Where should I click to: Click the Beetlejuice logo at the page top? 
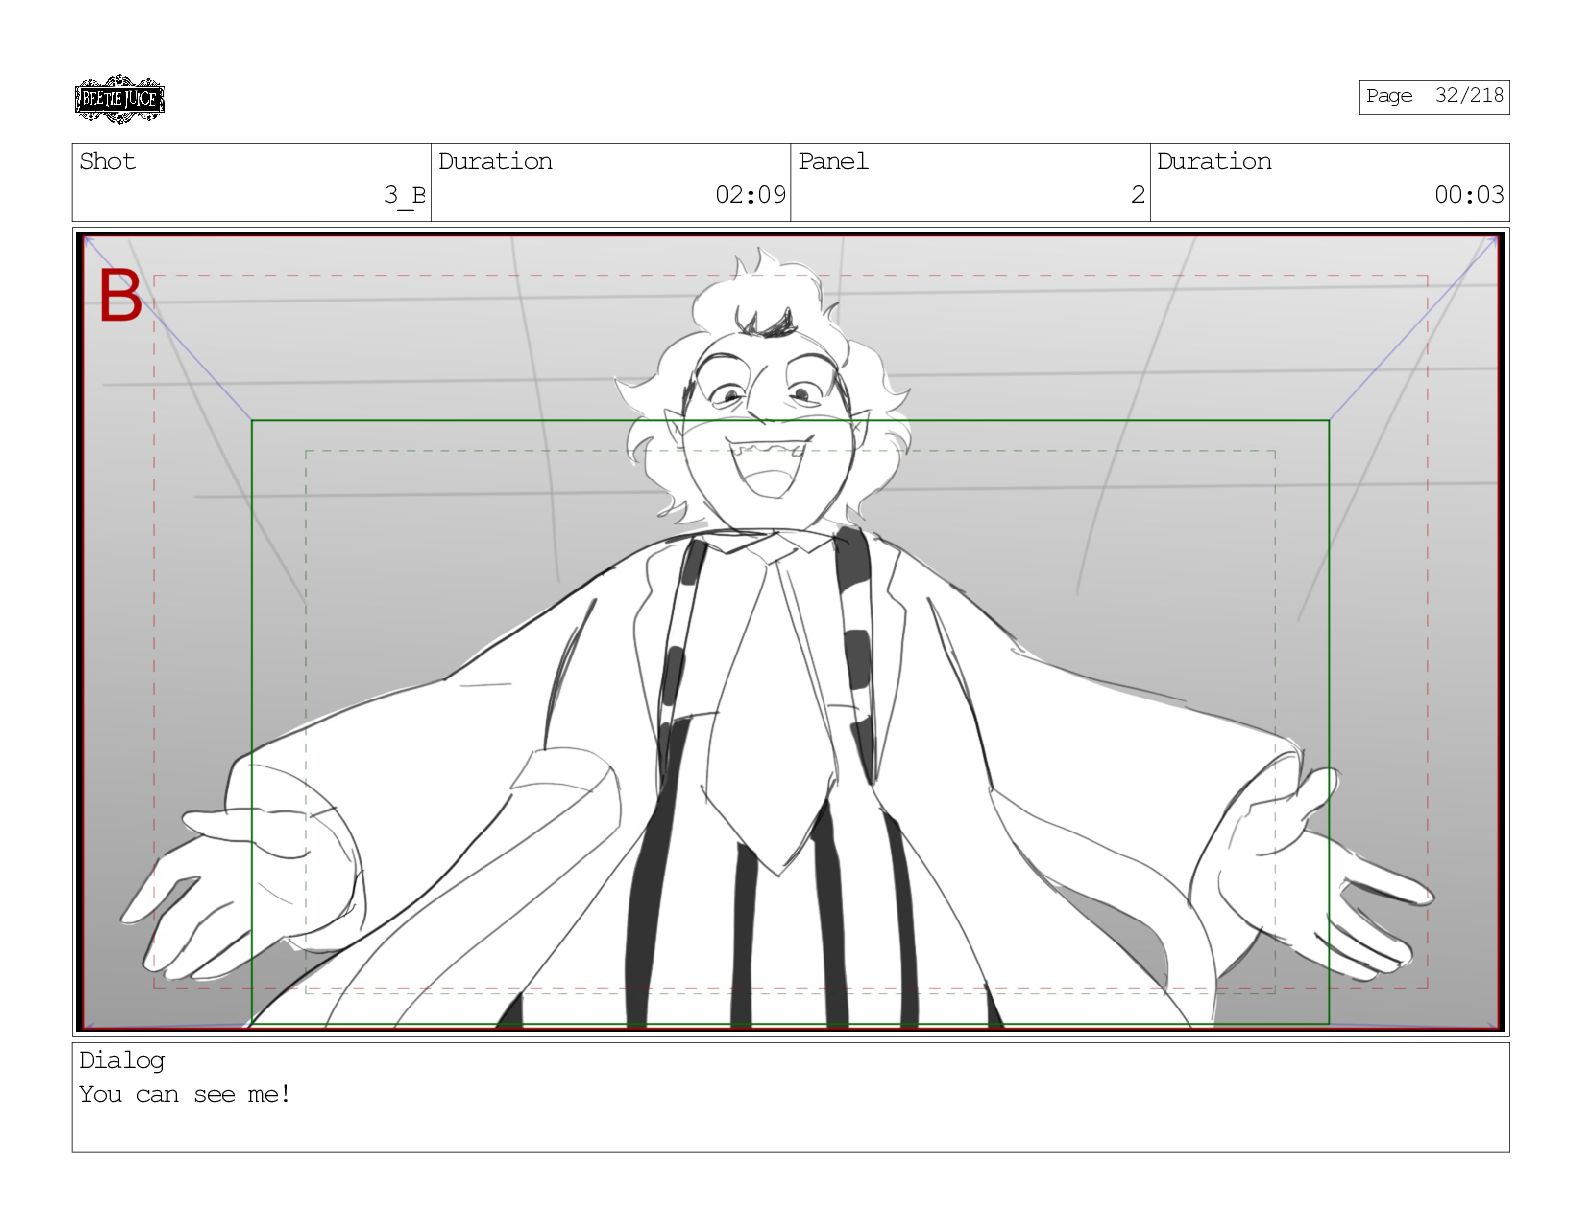tap(119, 99)
